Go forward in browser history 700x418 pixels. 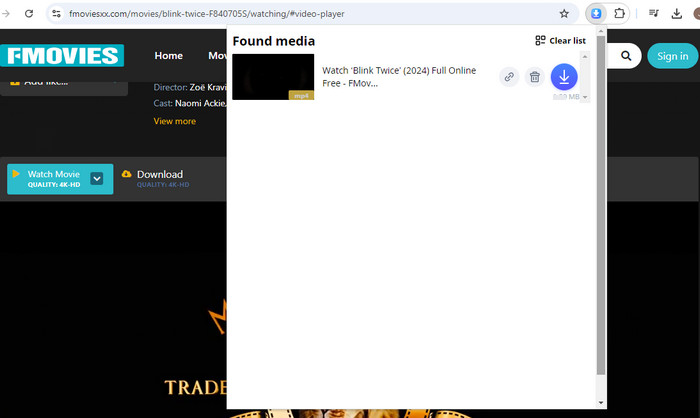[6, 13]
